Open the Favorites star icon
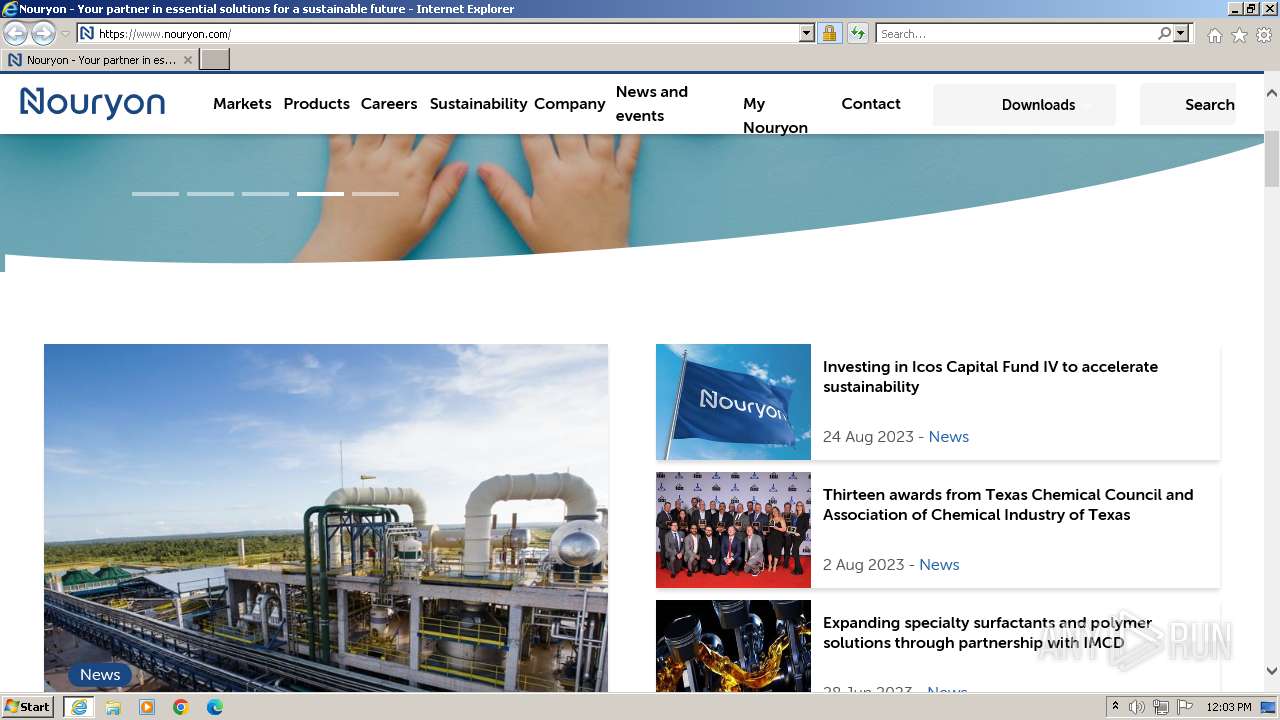This screenshot has height=720, width=1280. [x=1239, y=35]
